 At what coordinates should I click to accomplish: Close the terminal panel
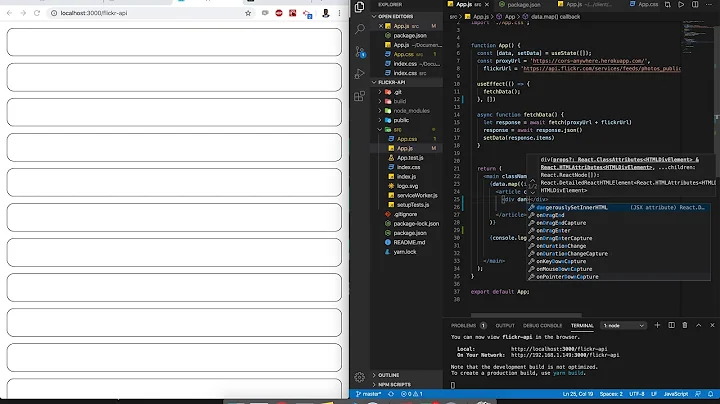coord(712,325)
